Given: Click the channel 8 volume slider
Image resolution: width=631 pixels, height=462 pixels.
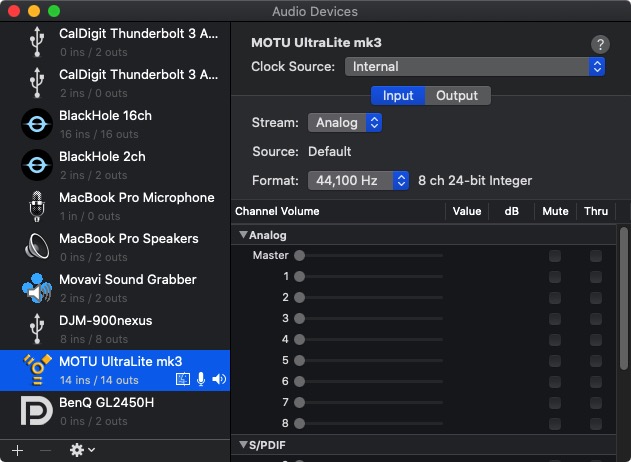Looking at the screenshot, I should coord(369,423).
